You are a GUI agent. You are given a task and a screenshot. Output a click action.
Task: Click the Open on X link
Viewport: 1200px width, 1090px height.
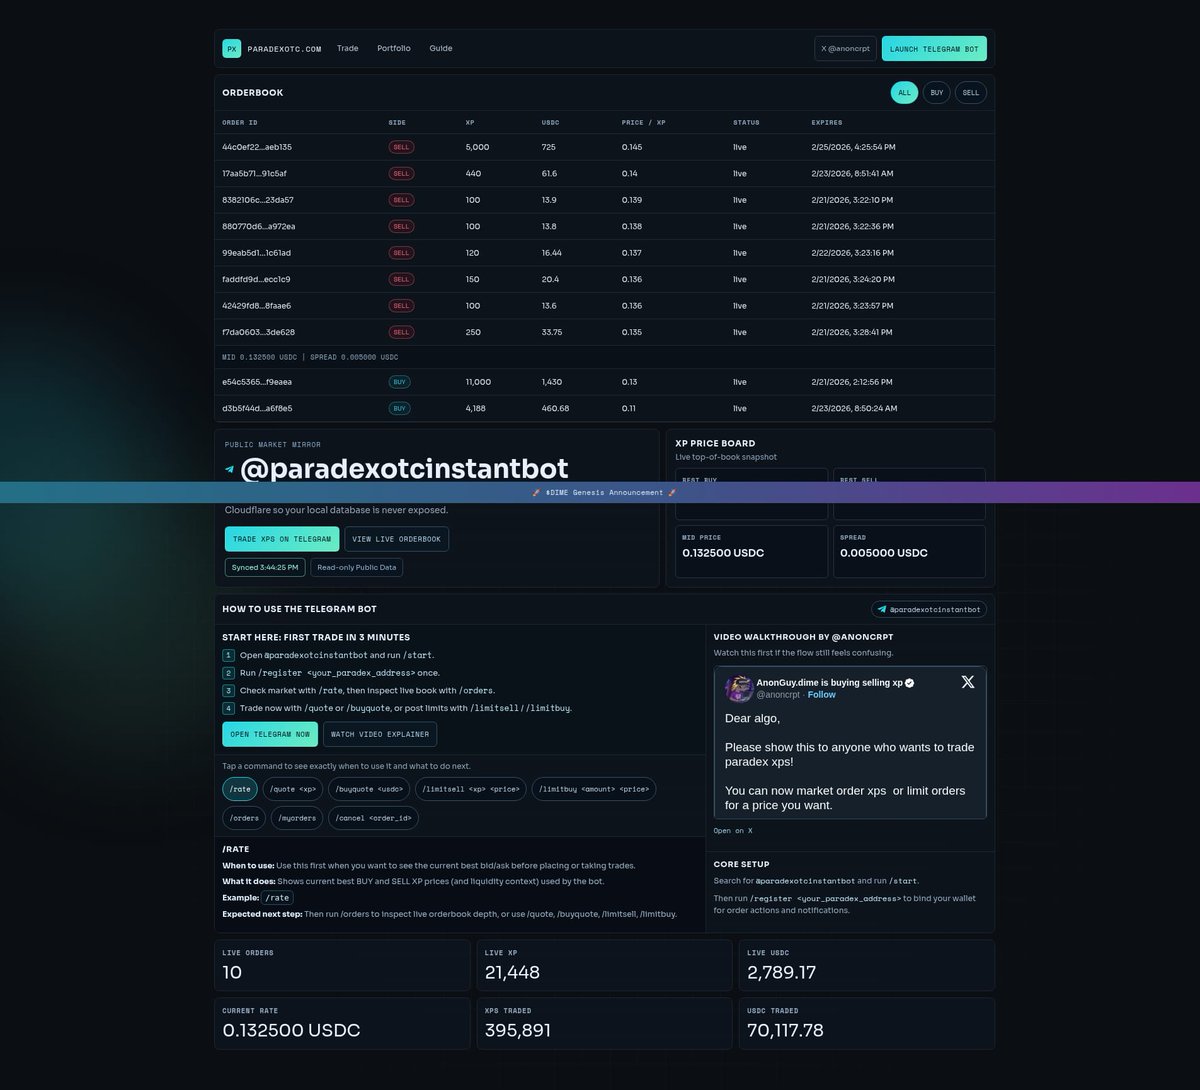[733, 831]
